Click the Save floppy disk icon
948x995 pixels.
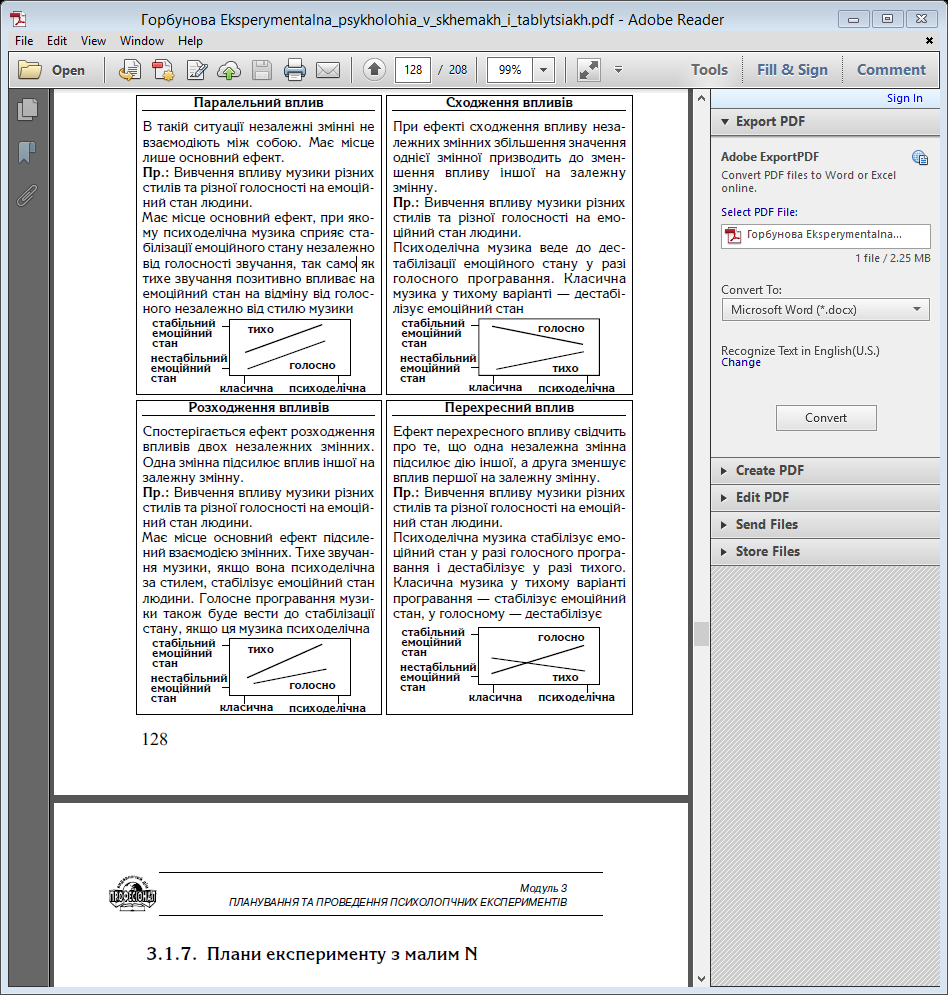tap(262, 70)
